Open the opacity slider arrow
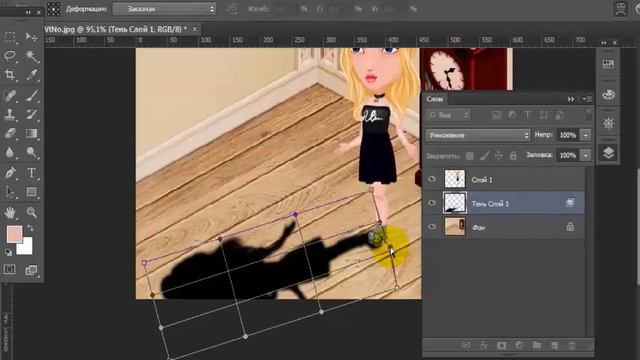This screenshot has height=360, width=640. tap(586, 135)
